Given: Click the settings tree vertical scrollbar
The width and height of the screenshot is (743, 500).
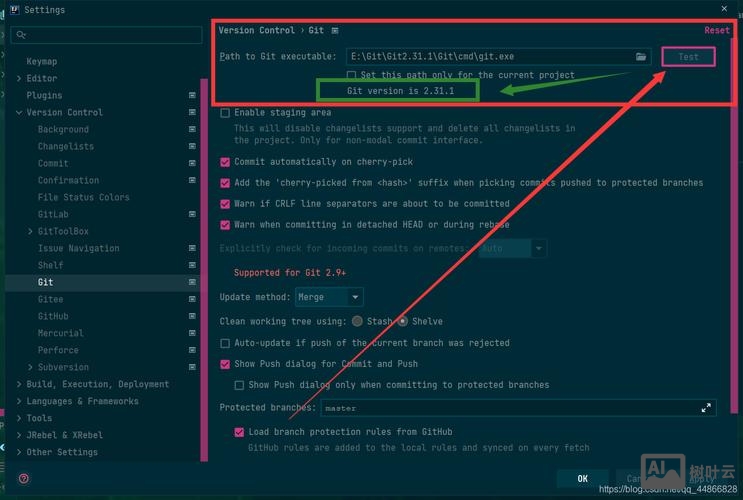Looking at the screenshot, I should pyautogui.click(x=204, y=269).
